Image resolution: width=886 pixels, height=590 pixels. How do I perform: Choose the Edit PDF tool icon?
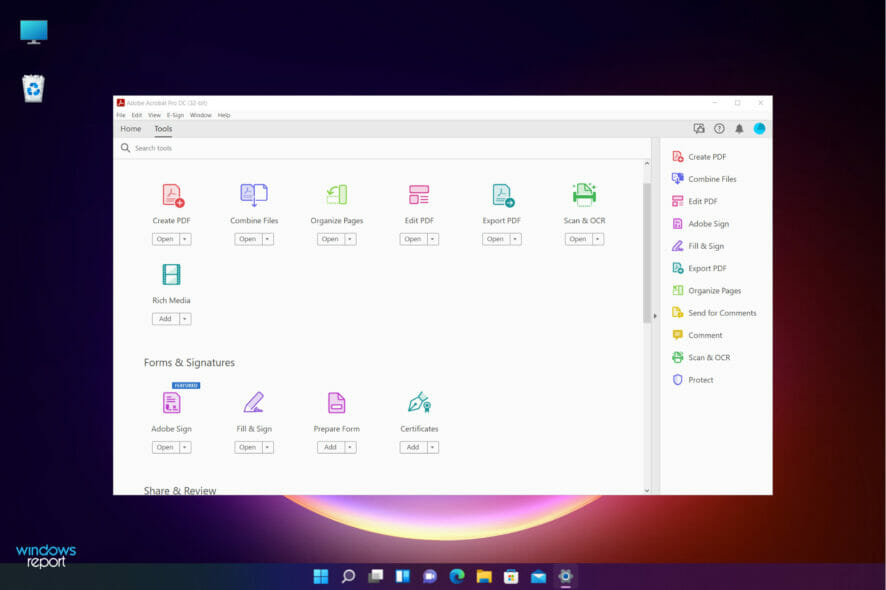coord(419,195)
